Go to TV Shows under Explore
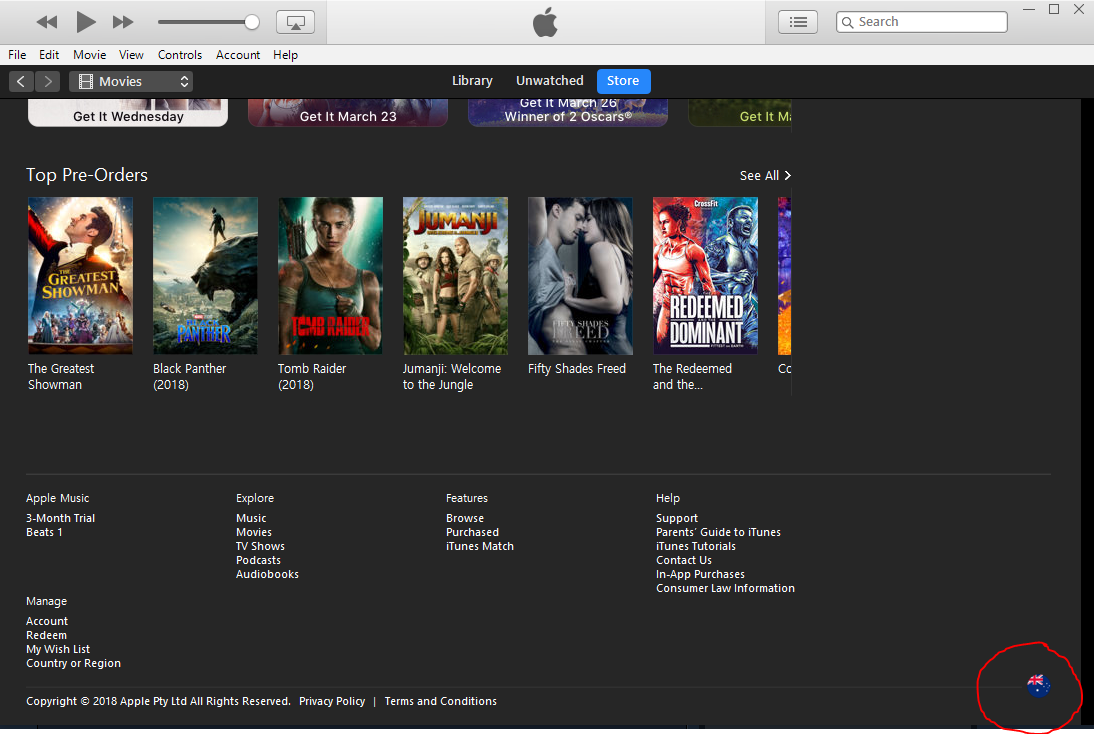Viewport: 1094px width, 734px height. [x=260, y=546]
